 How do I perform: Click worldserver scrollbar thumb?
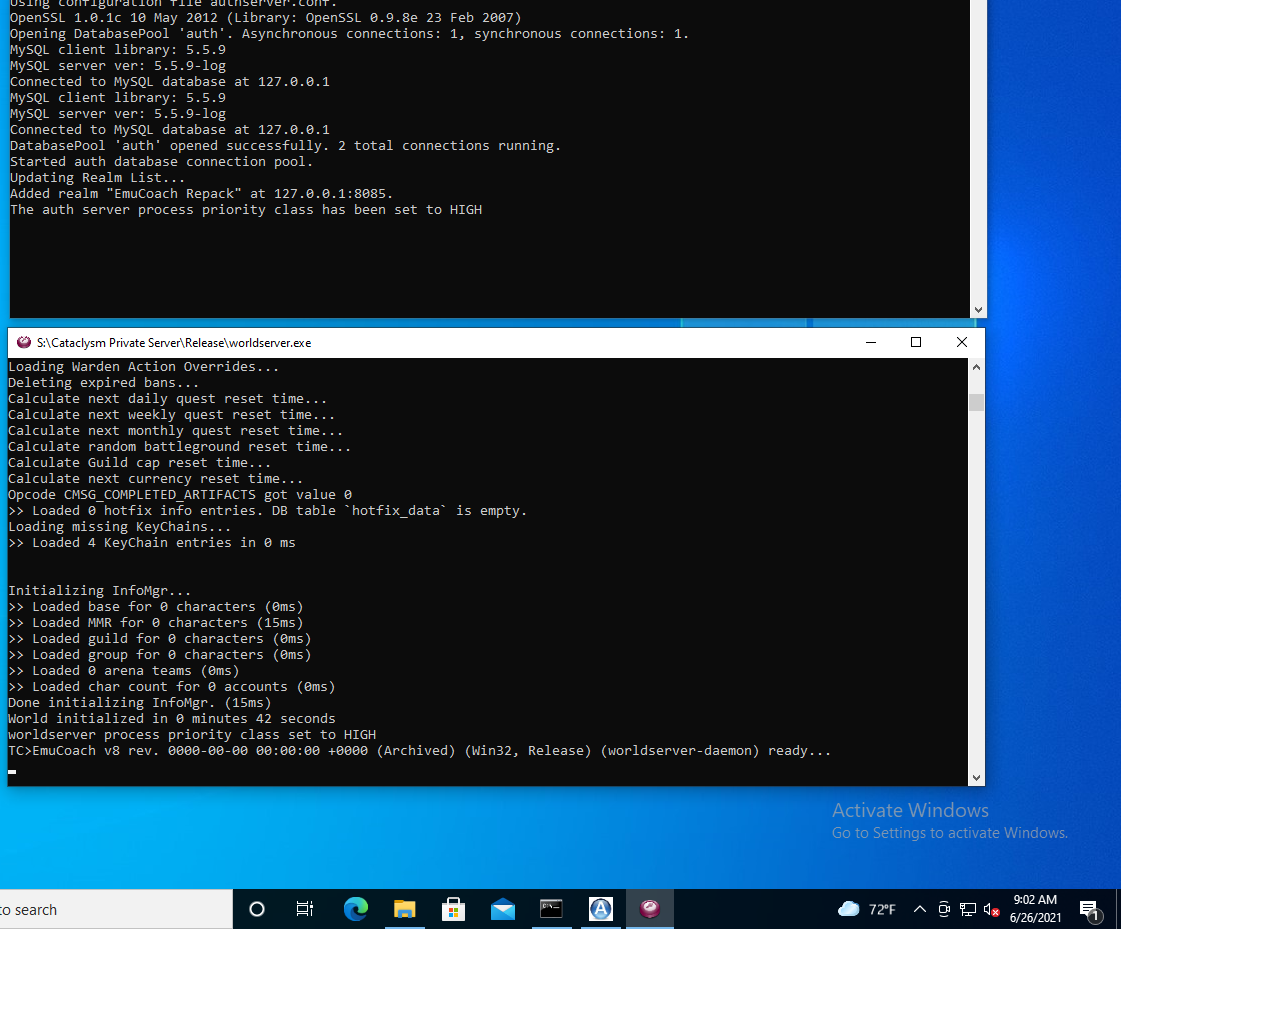pos(976,402)
